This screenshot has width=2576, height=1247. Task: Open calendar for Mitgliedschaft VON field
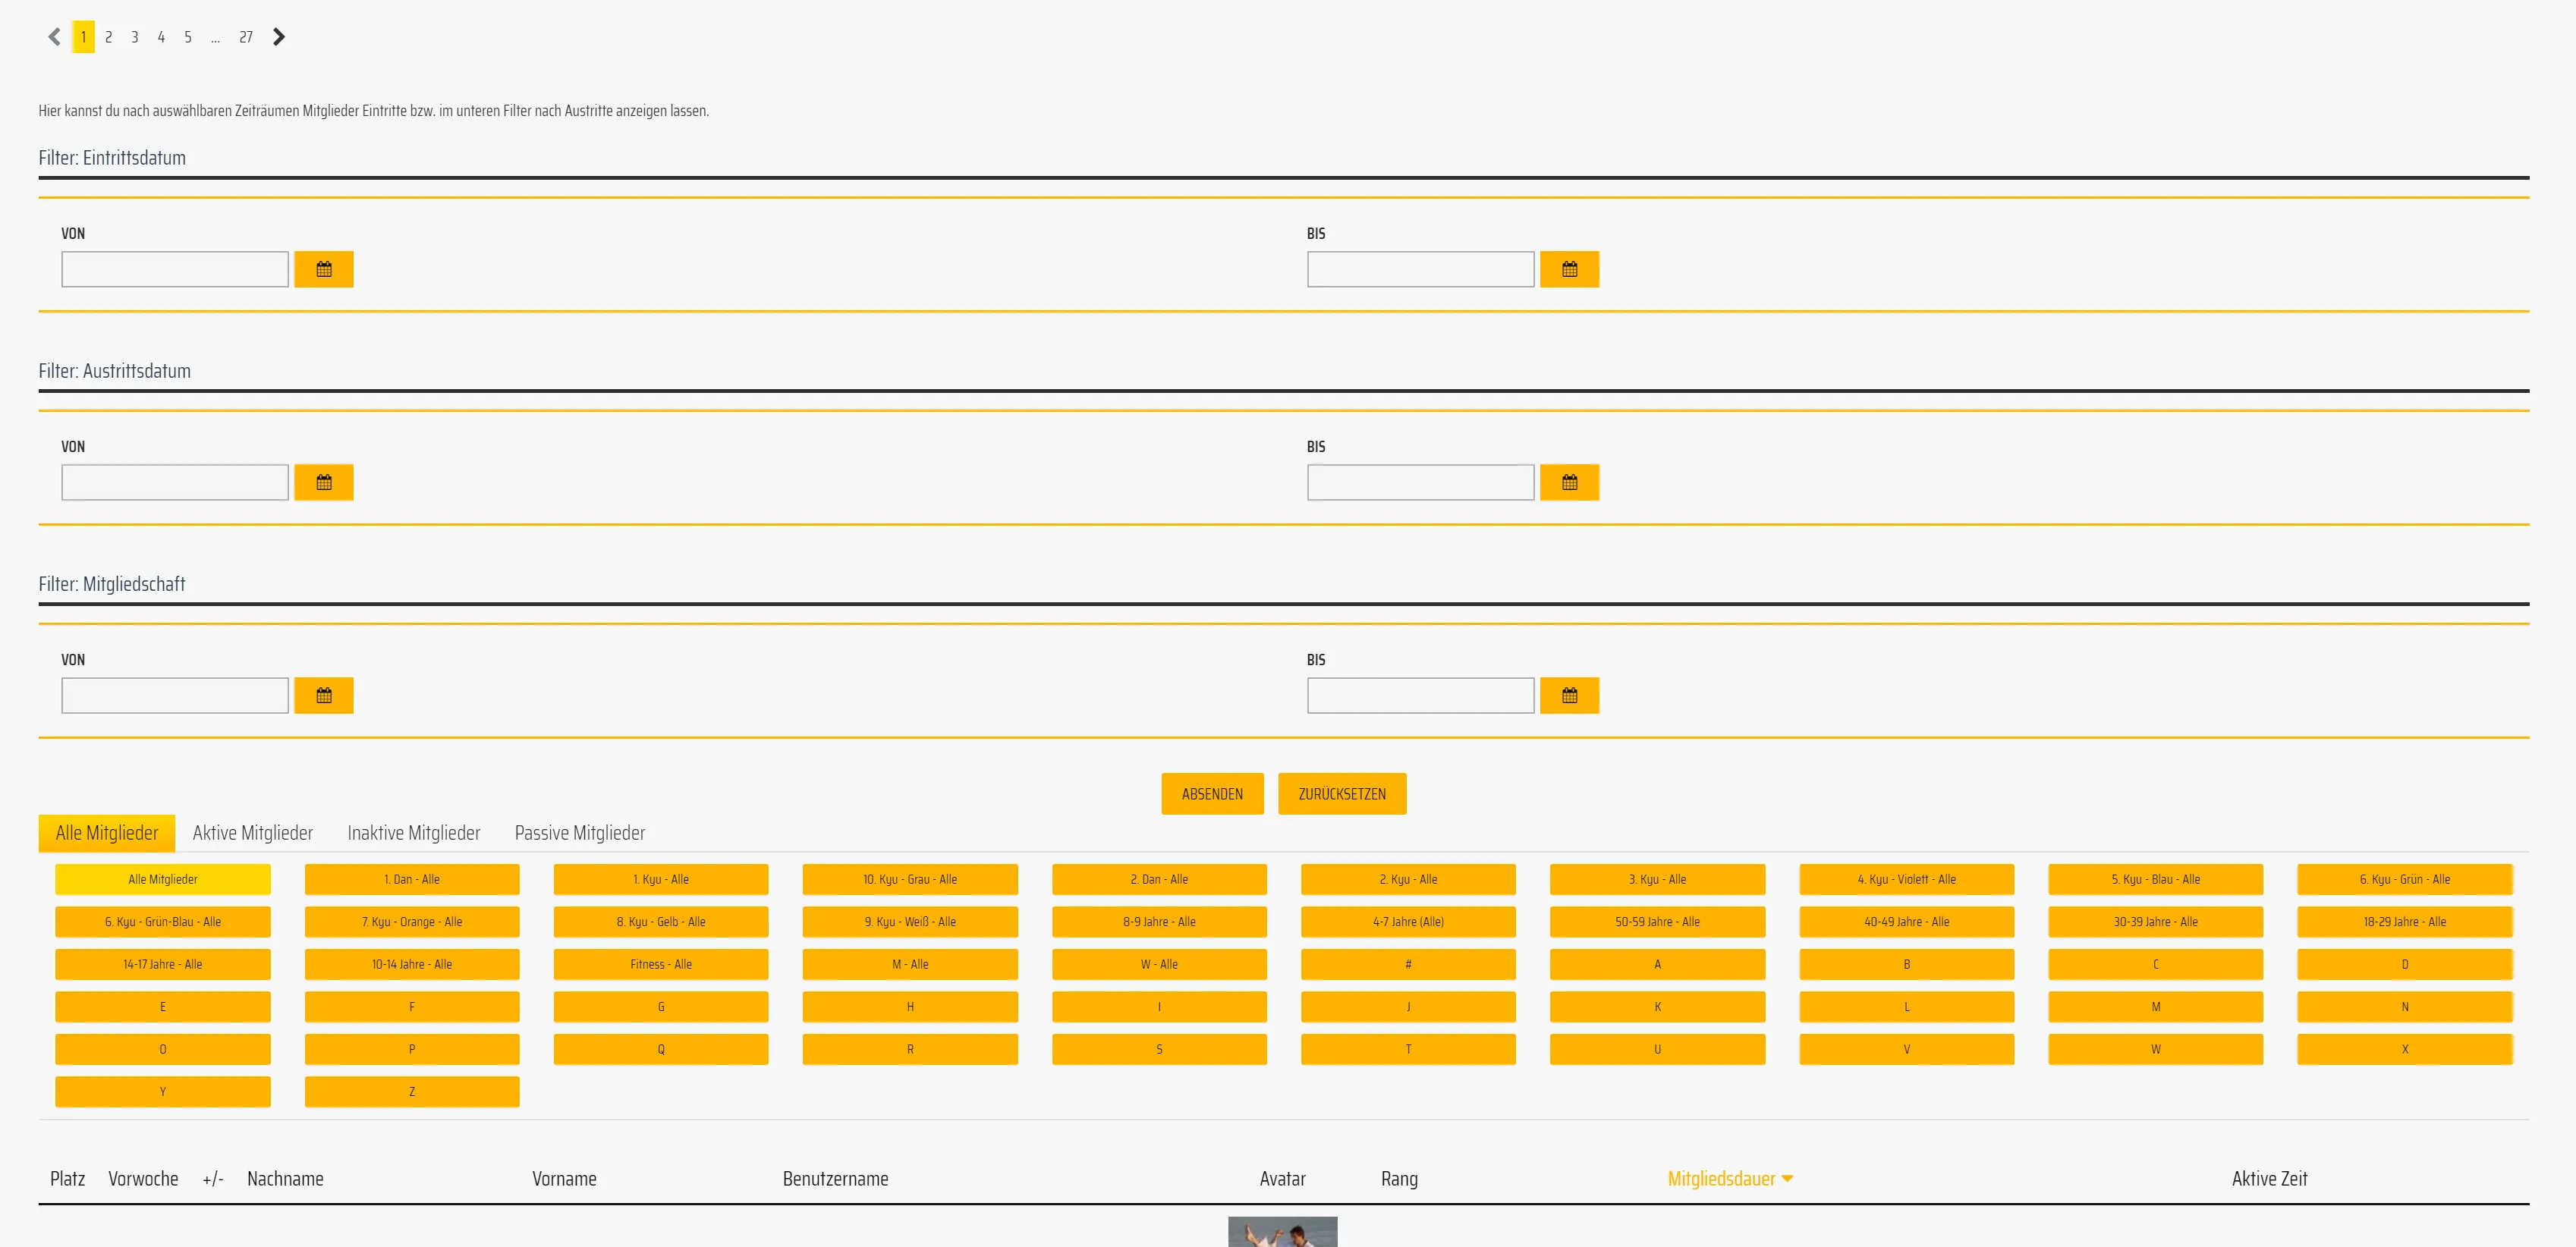tap(323, 695)
